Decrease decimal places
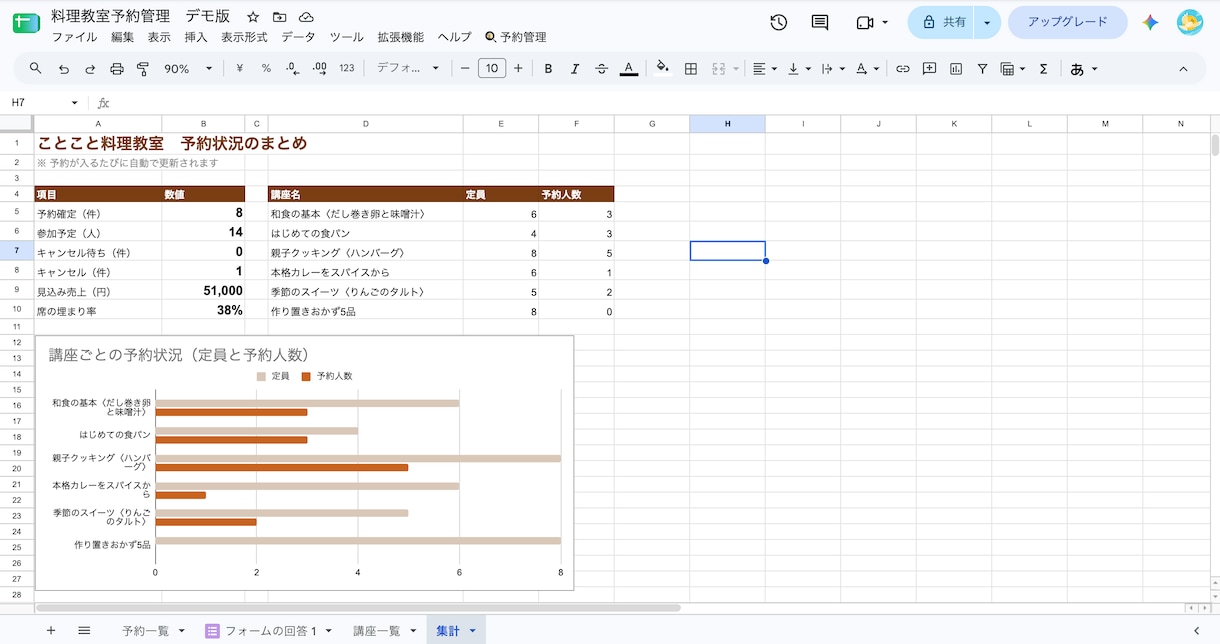The image size is (1220, 644). tap(293, 69)
